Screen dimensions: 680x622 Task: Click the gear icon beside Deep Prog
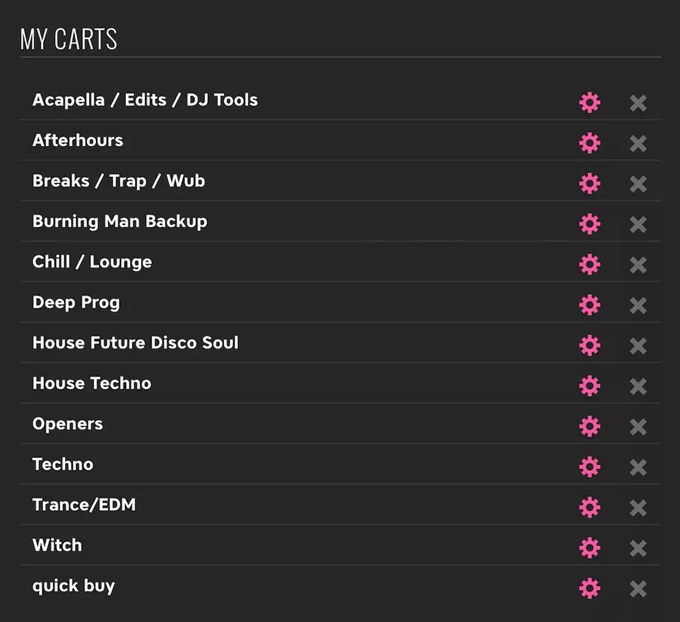point(590,305)
